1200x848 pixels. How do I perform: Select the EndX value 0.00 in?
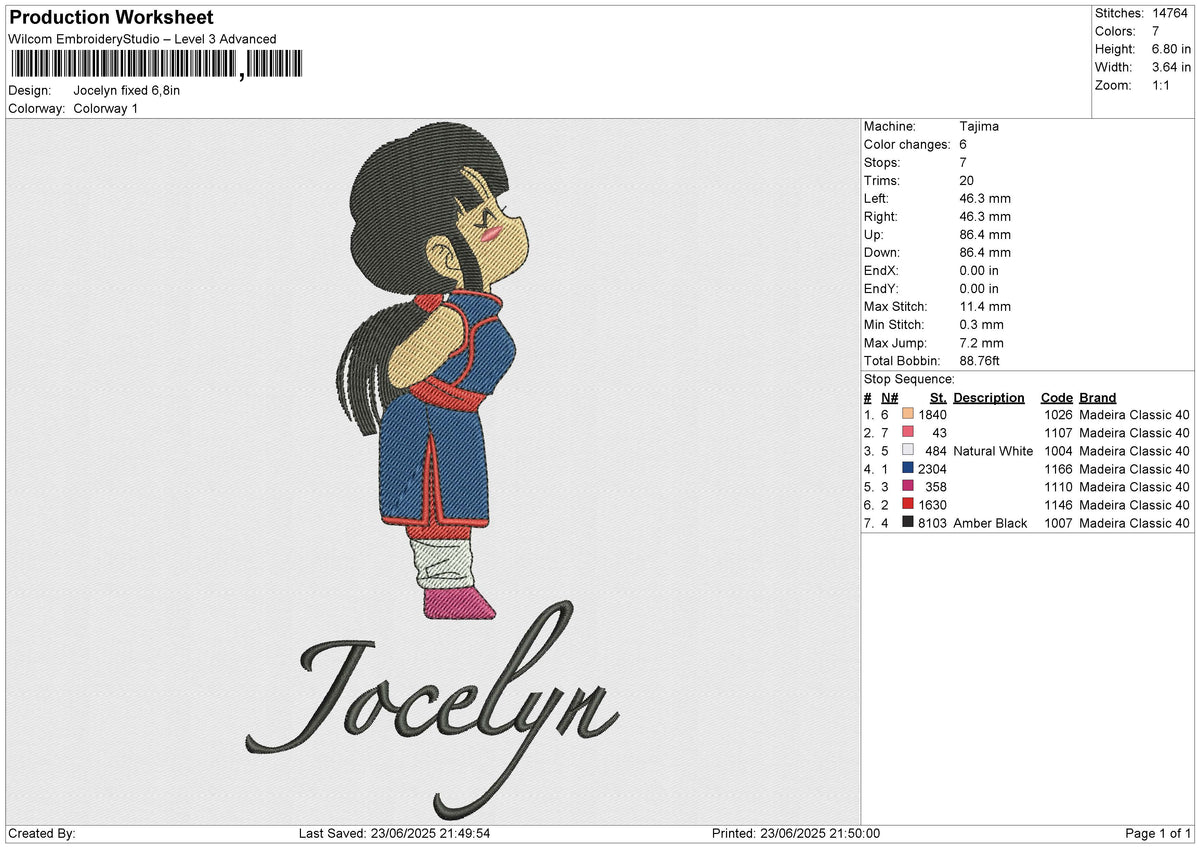979,270
